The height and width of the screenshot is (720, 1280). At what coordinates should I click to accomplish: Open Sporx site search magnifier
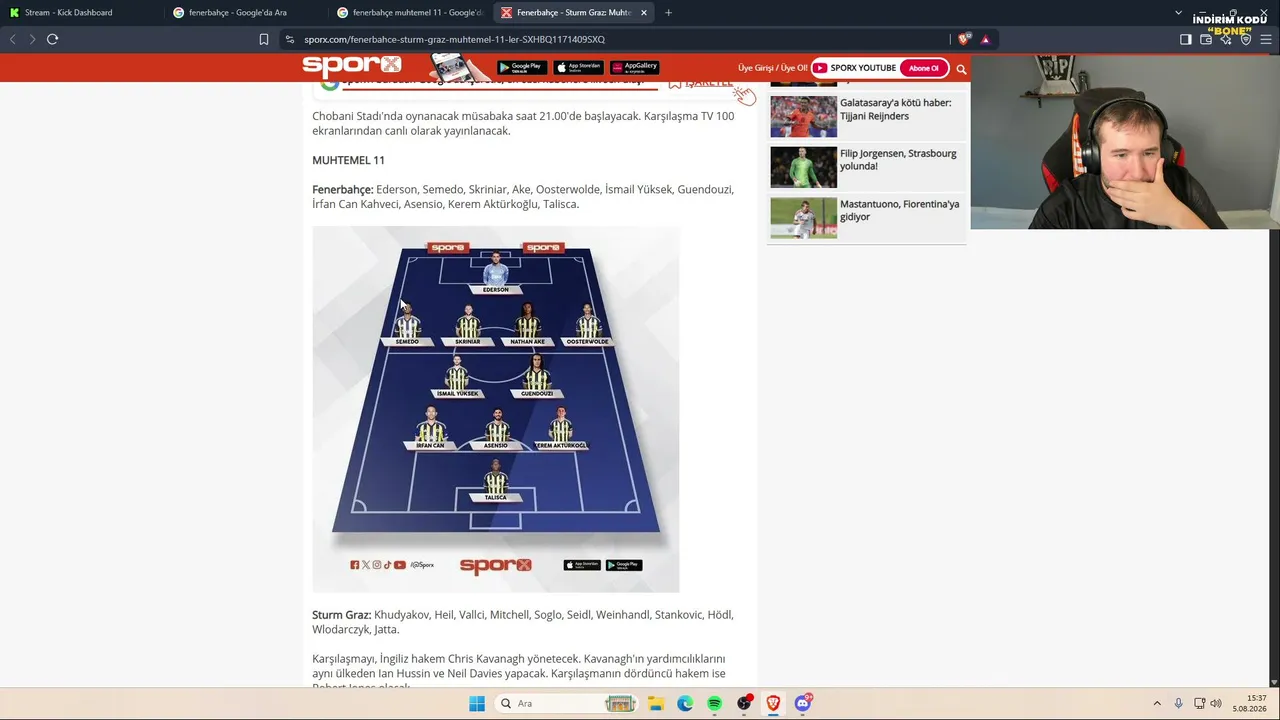click(961, 69)
